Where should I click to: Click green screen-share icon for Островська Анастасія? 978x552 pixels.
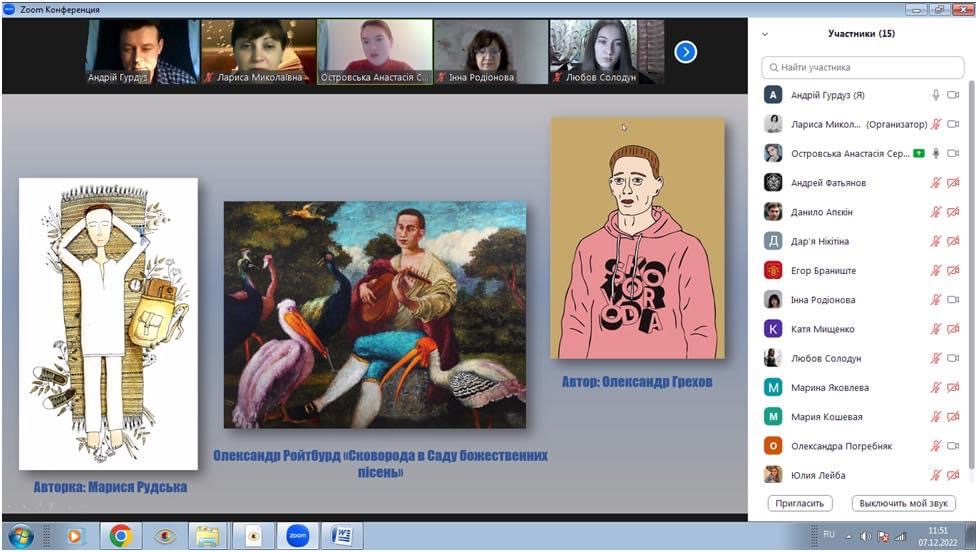[919, 153]
